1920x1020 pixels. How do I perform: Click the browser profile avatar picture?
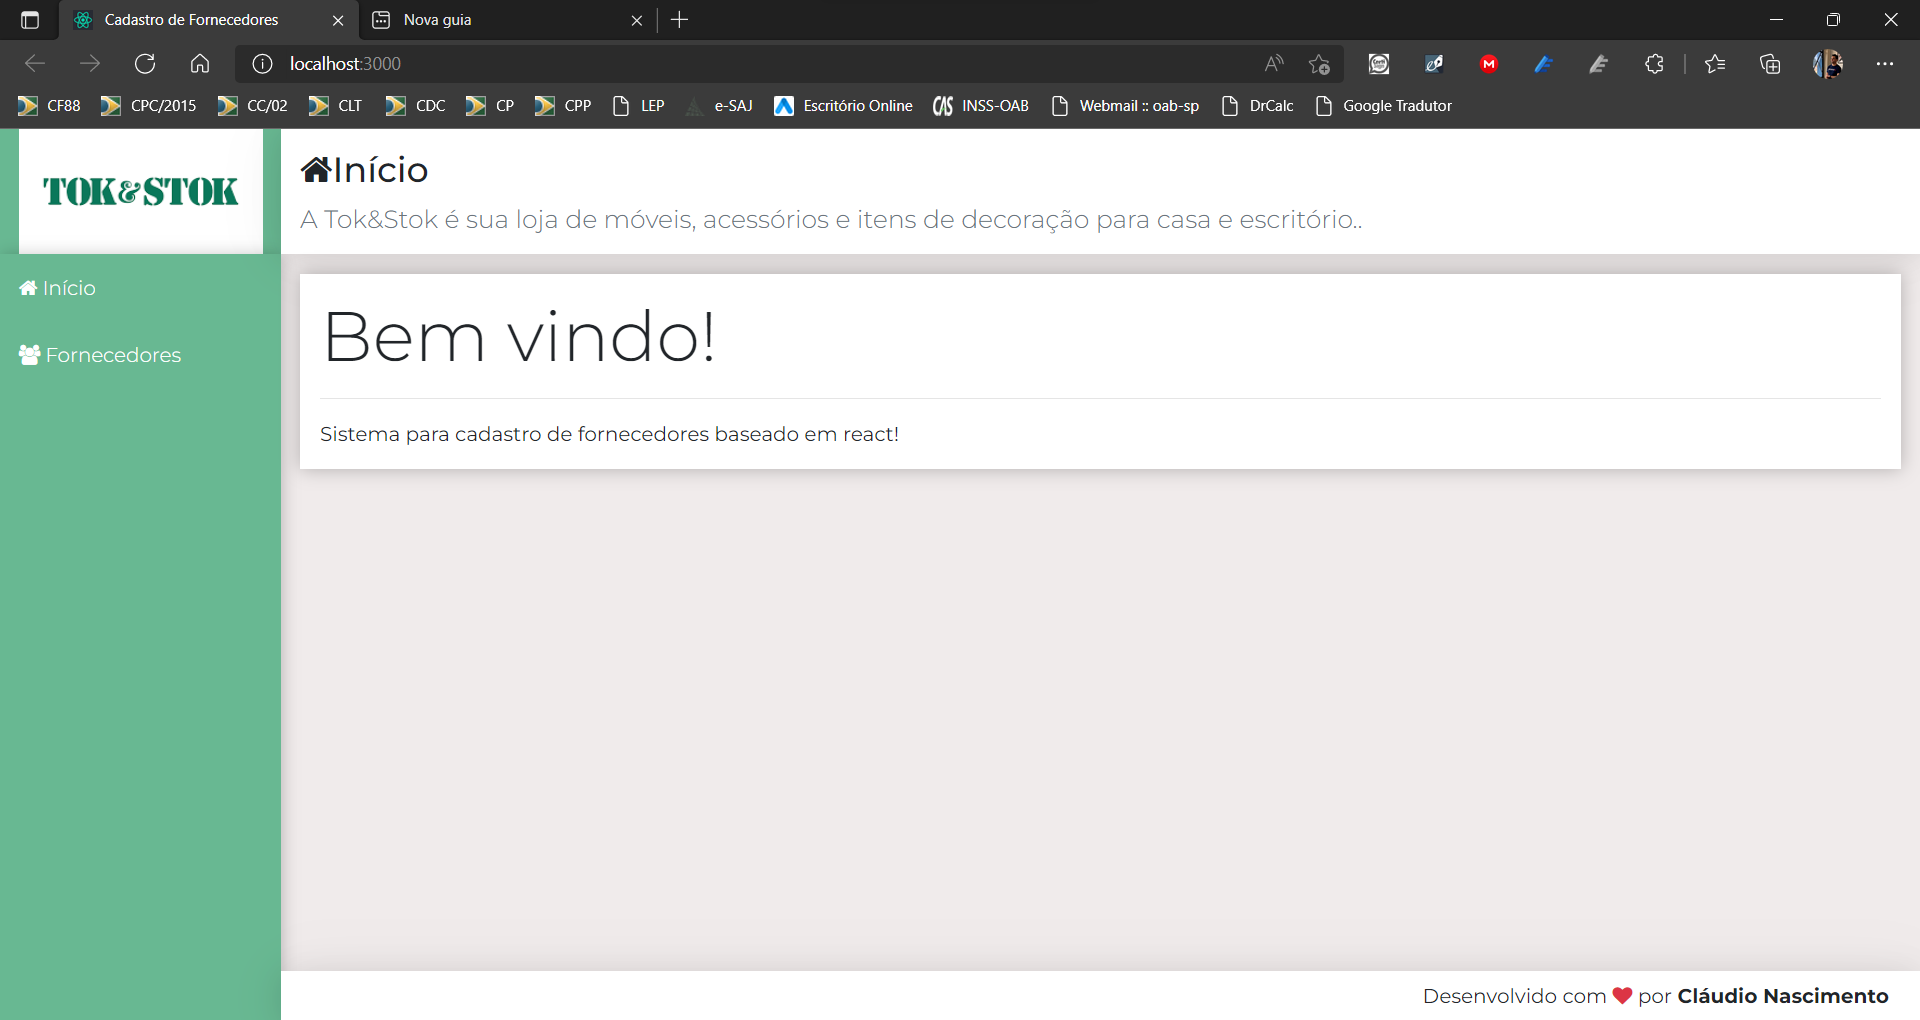(x=1830, y=63)
